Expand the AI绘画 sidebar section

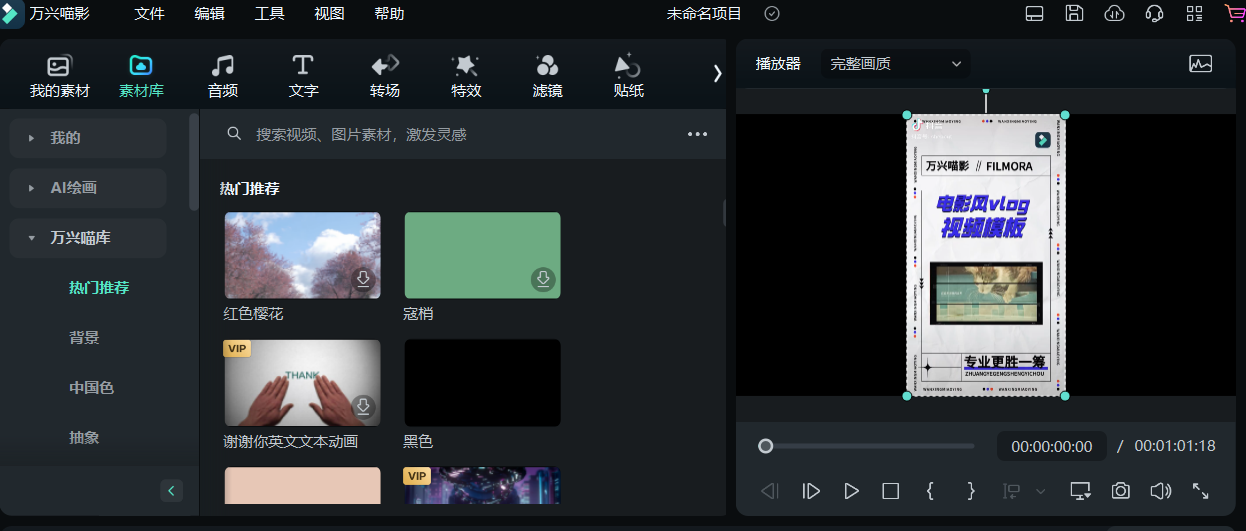coord(88,188)
